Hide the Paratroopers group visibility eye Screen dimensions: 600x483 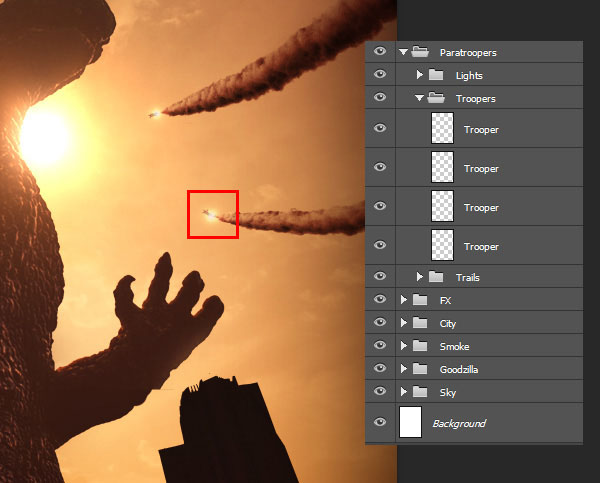tap(380, 51)
